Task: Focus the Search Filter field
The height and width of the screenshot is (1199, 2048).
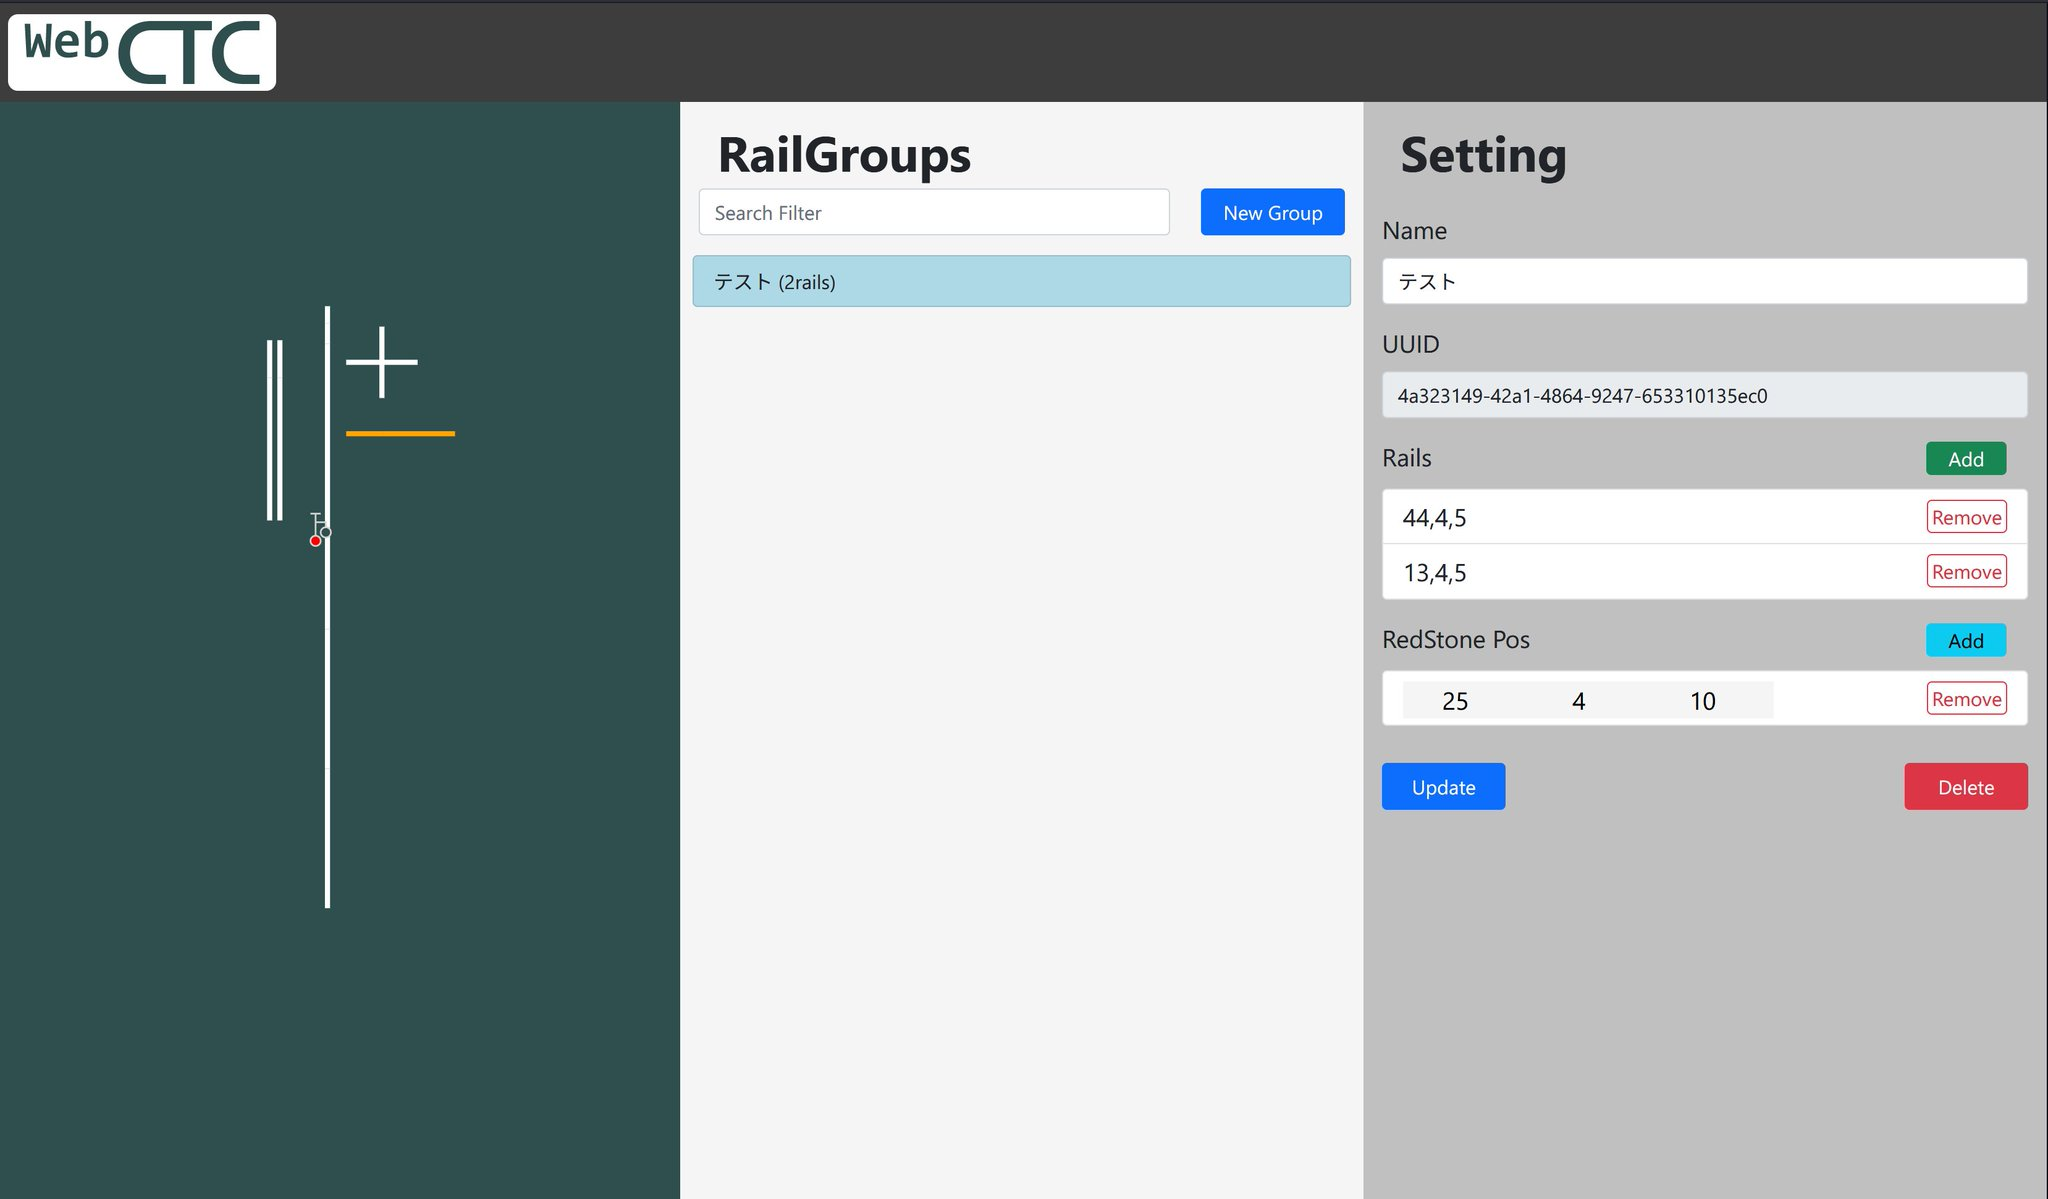Action: 933,213
